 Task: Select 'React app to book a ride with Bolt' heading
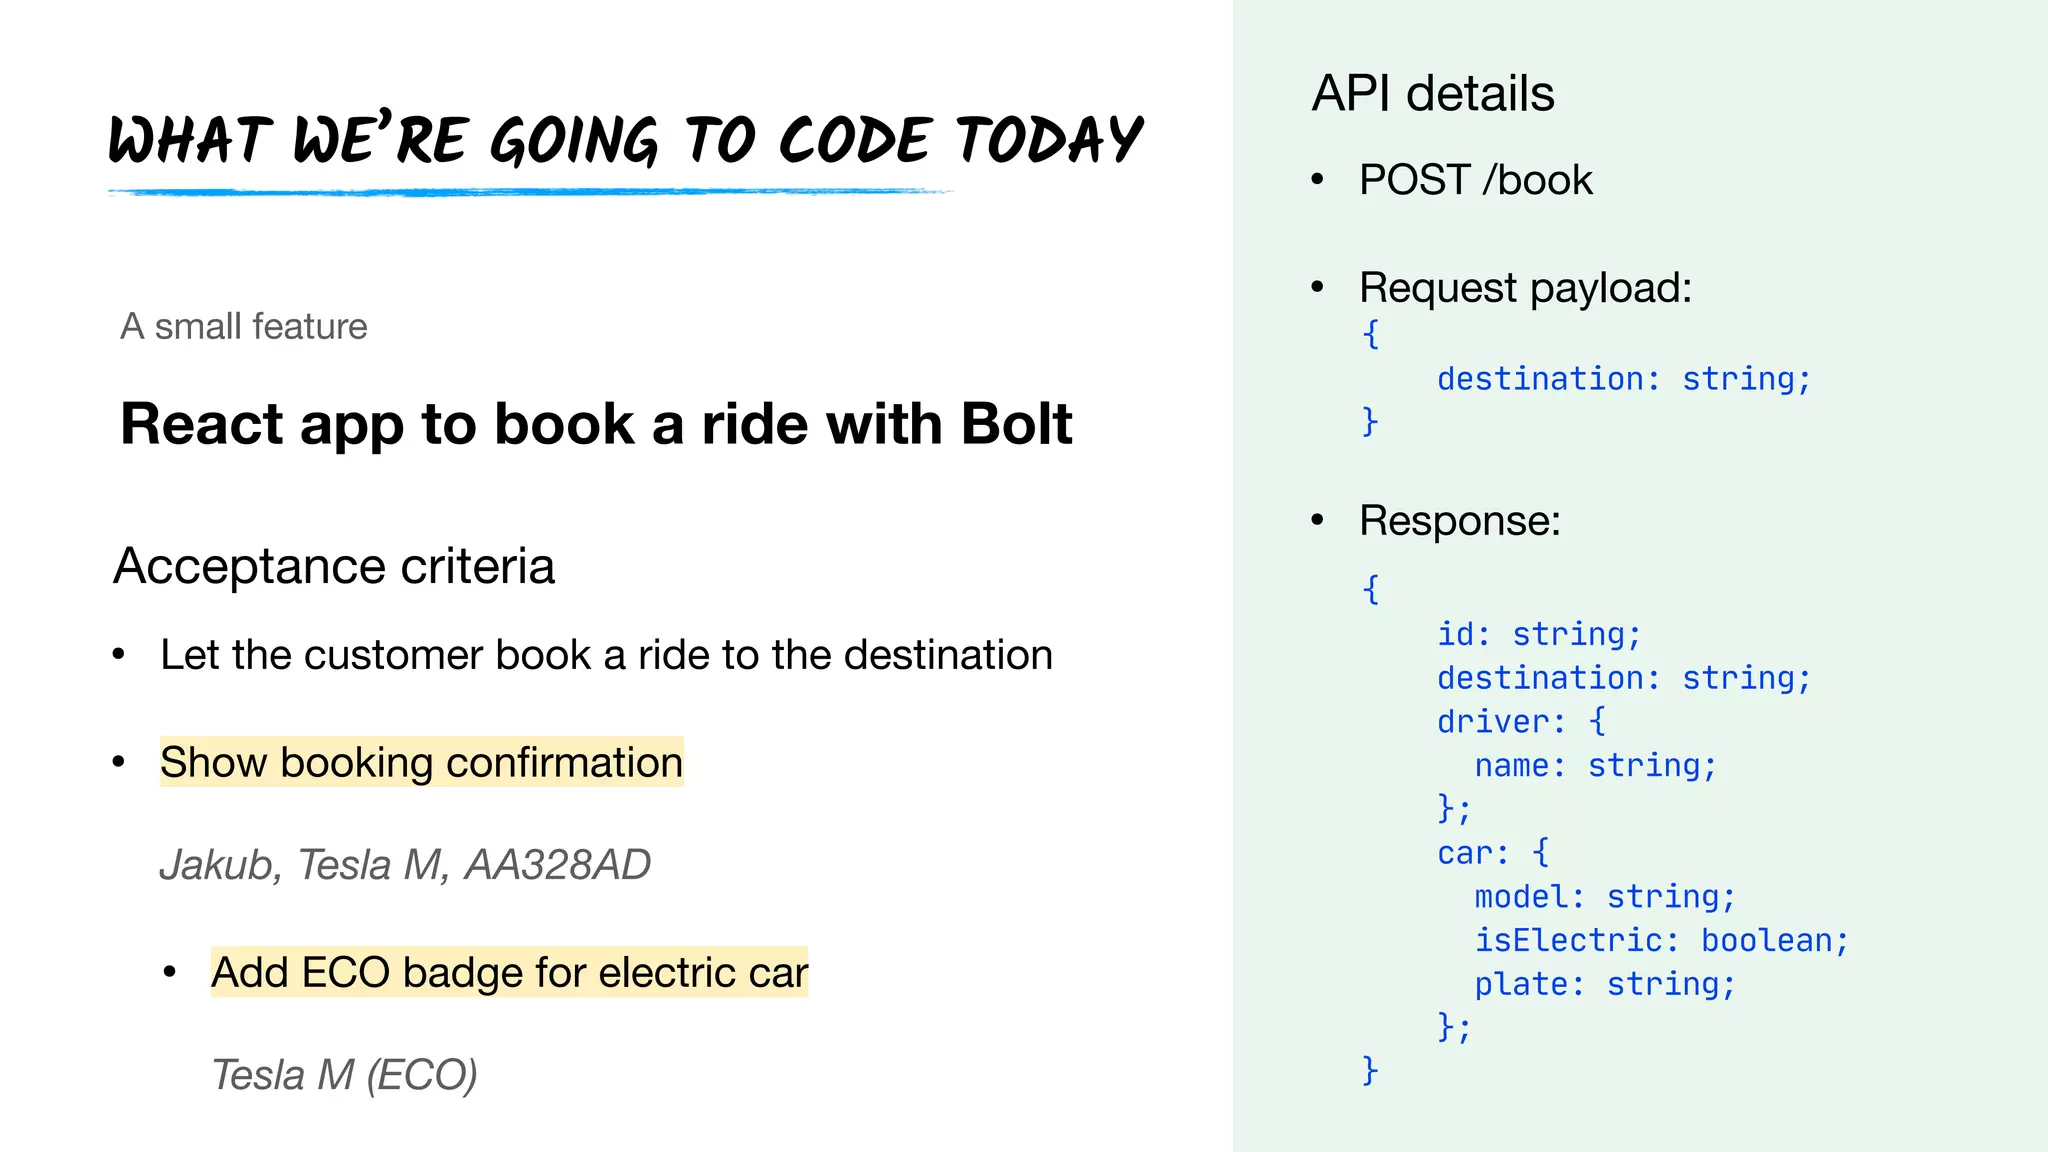click(x=596, y=424)
